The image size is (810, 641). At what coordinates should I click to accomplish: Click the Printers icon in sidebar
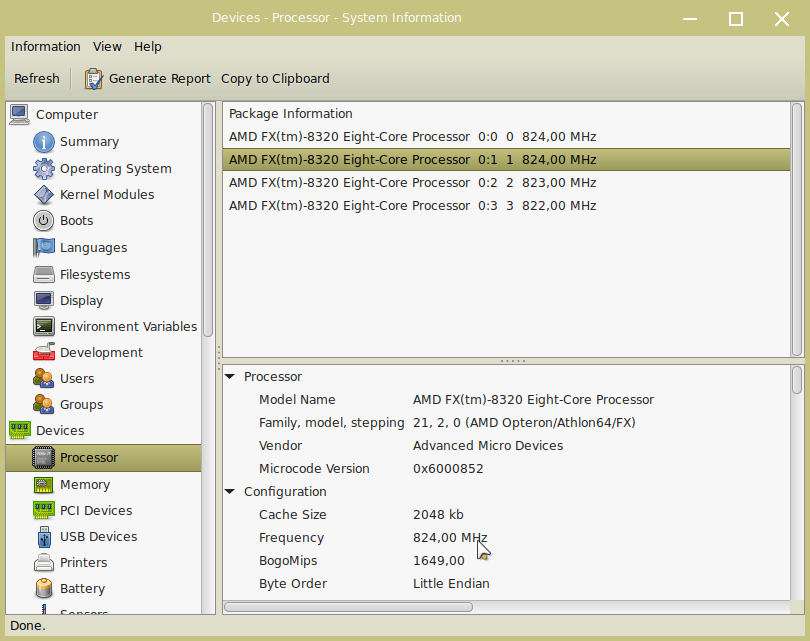[x=43, y=562]
